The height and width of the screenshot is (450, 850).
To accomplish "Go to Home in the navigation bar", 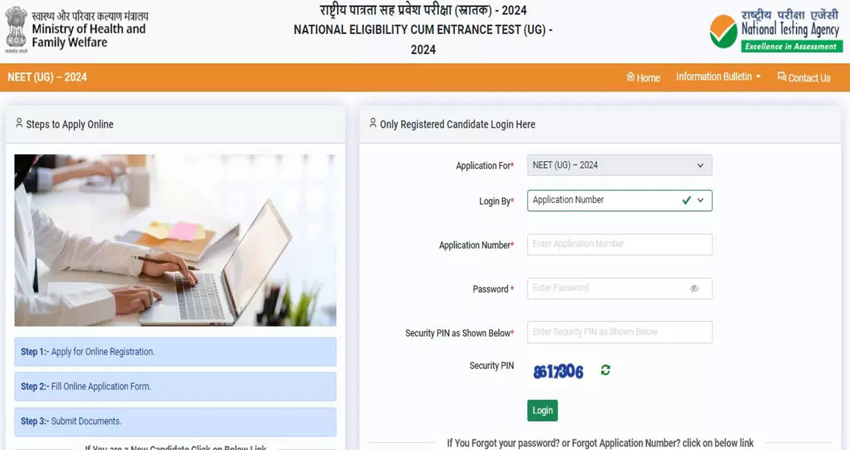I will pyautogui.click(x=643, y=78).
